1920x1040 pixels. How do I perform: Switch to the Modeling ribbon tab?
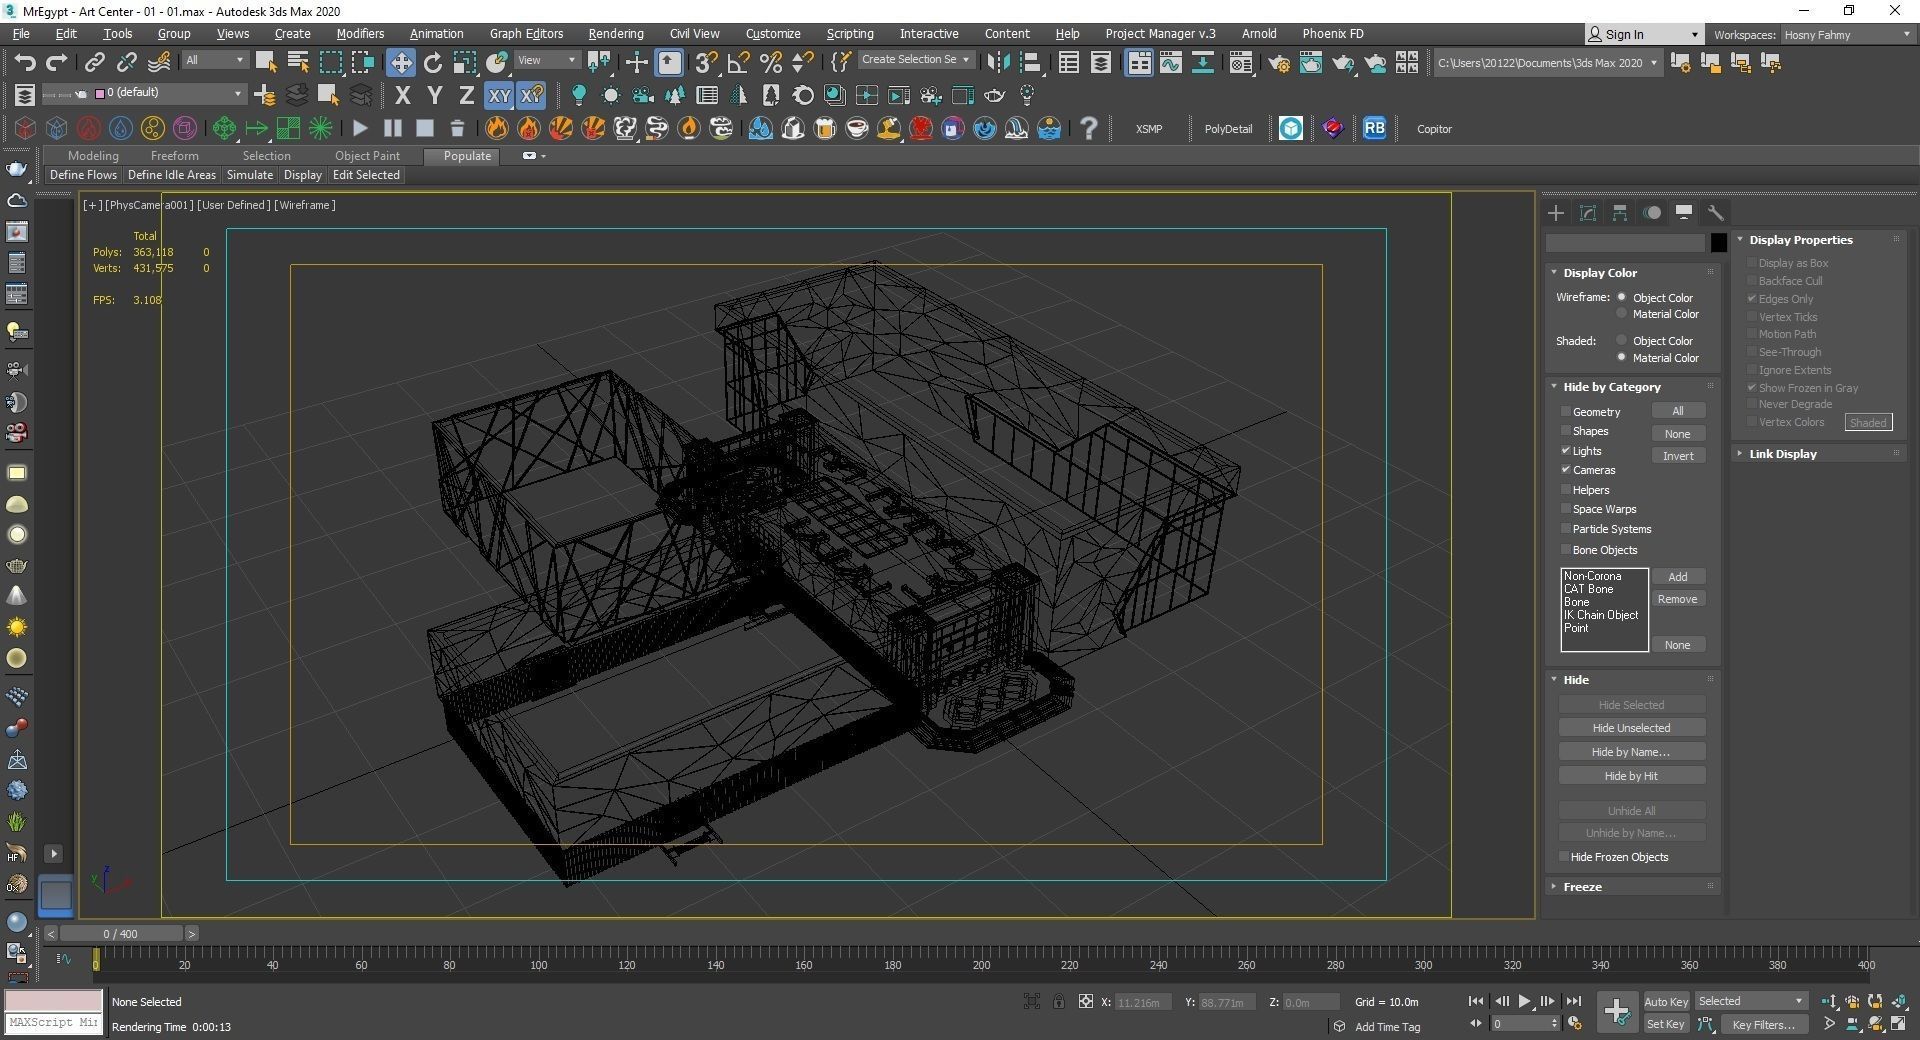pyautogui.click(x=93, y=156)
